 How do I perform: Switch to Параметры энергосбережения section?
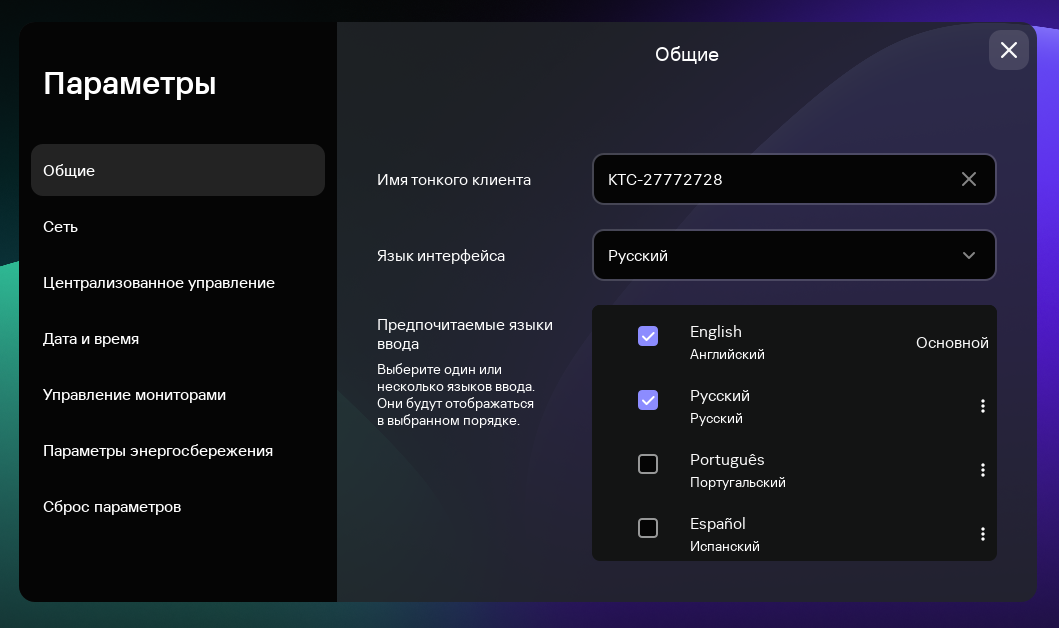(158, 451)
